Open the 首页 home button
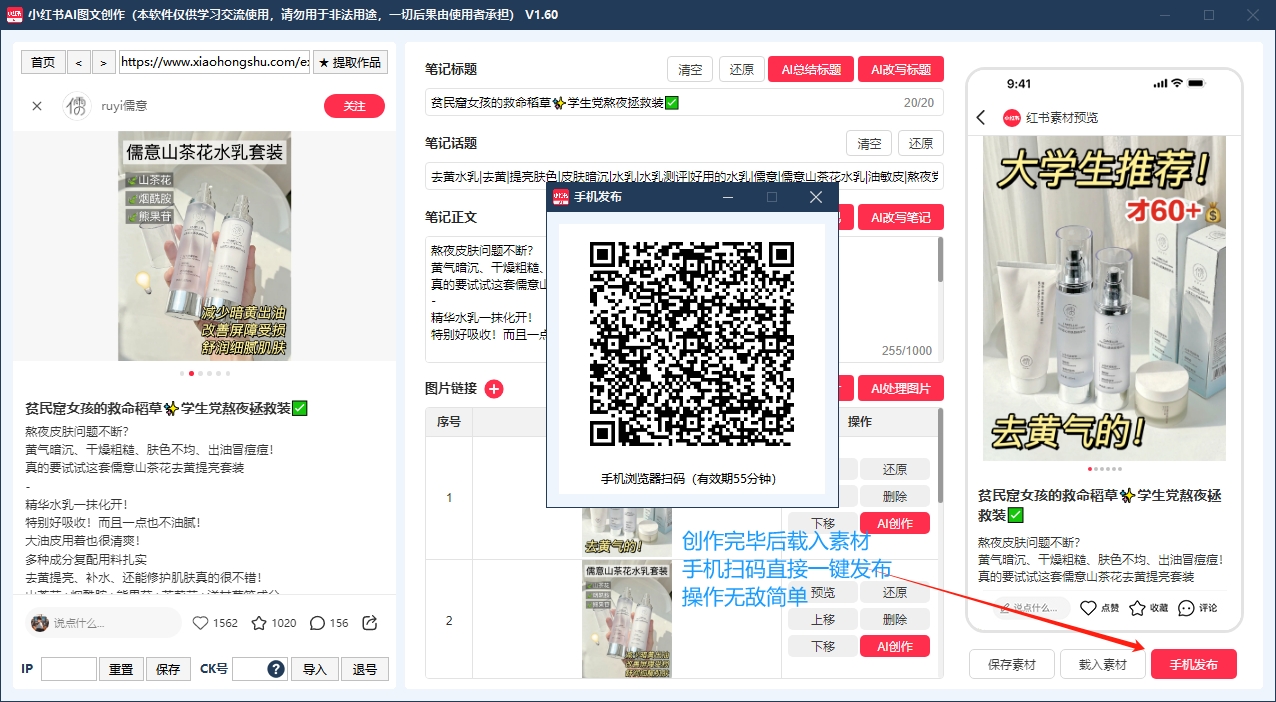The width and height of the screenshot is (1276, 702). (x=43, y=62)
